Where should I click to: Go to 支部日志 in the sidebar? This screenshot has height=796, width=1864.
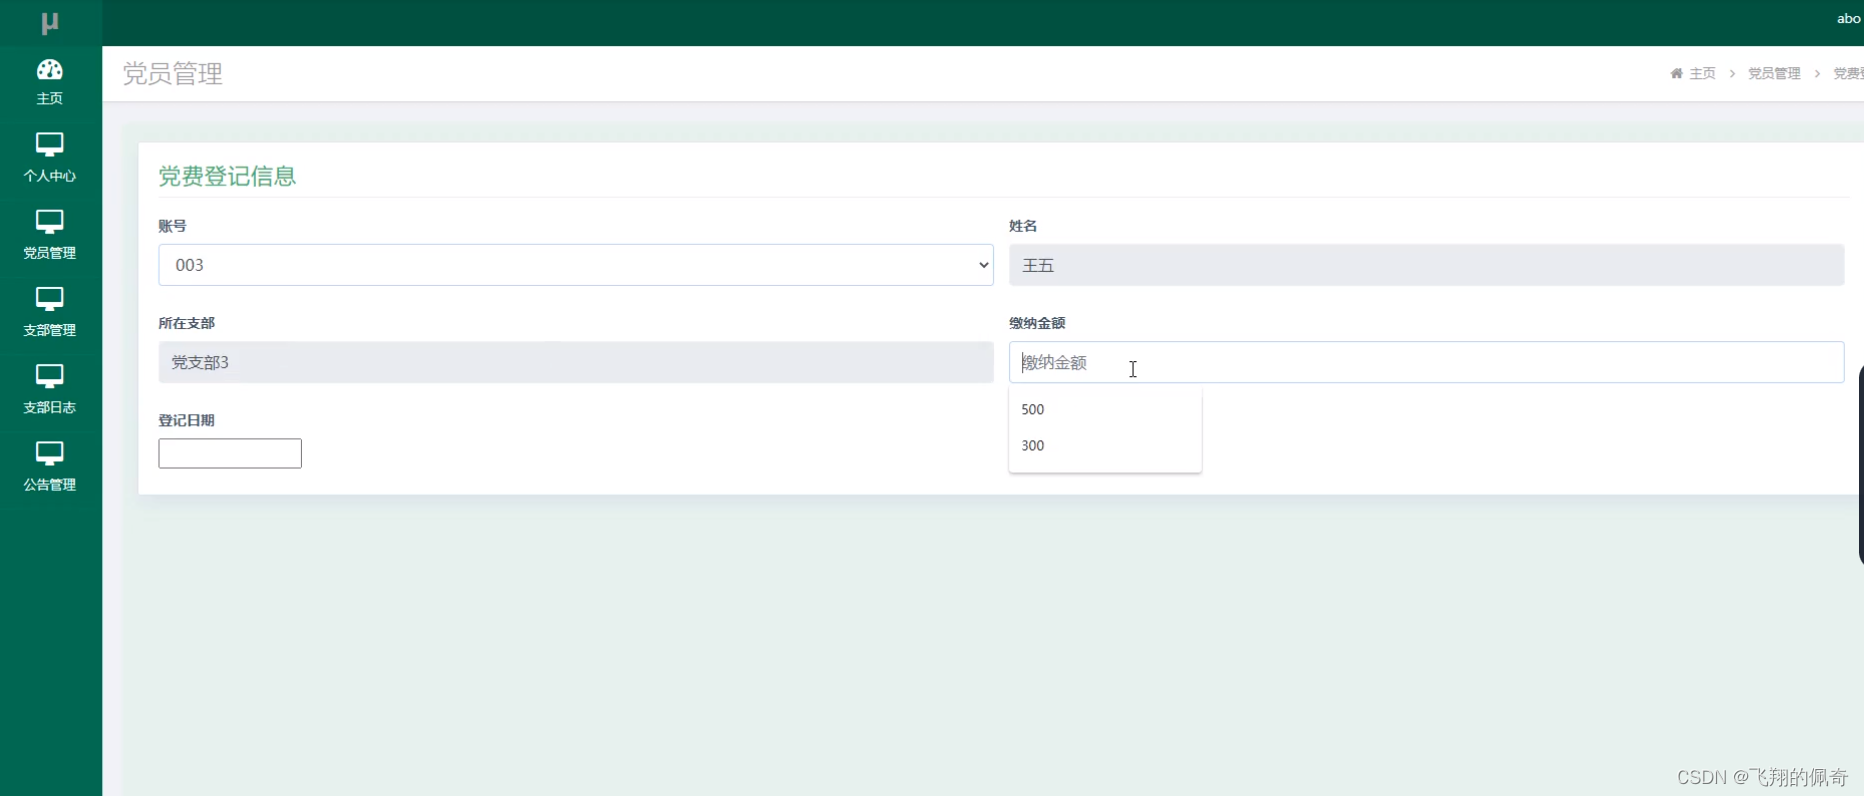(x=50, y=391)
